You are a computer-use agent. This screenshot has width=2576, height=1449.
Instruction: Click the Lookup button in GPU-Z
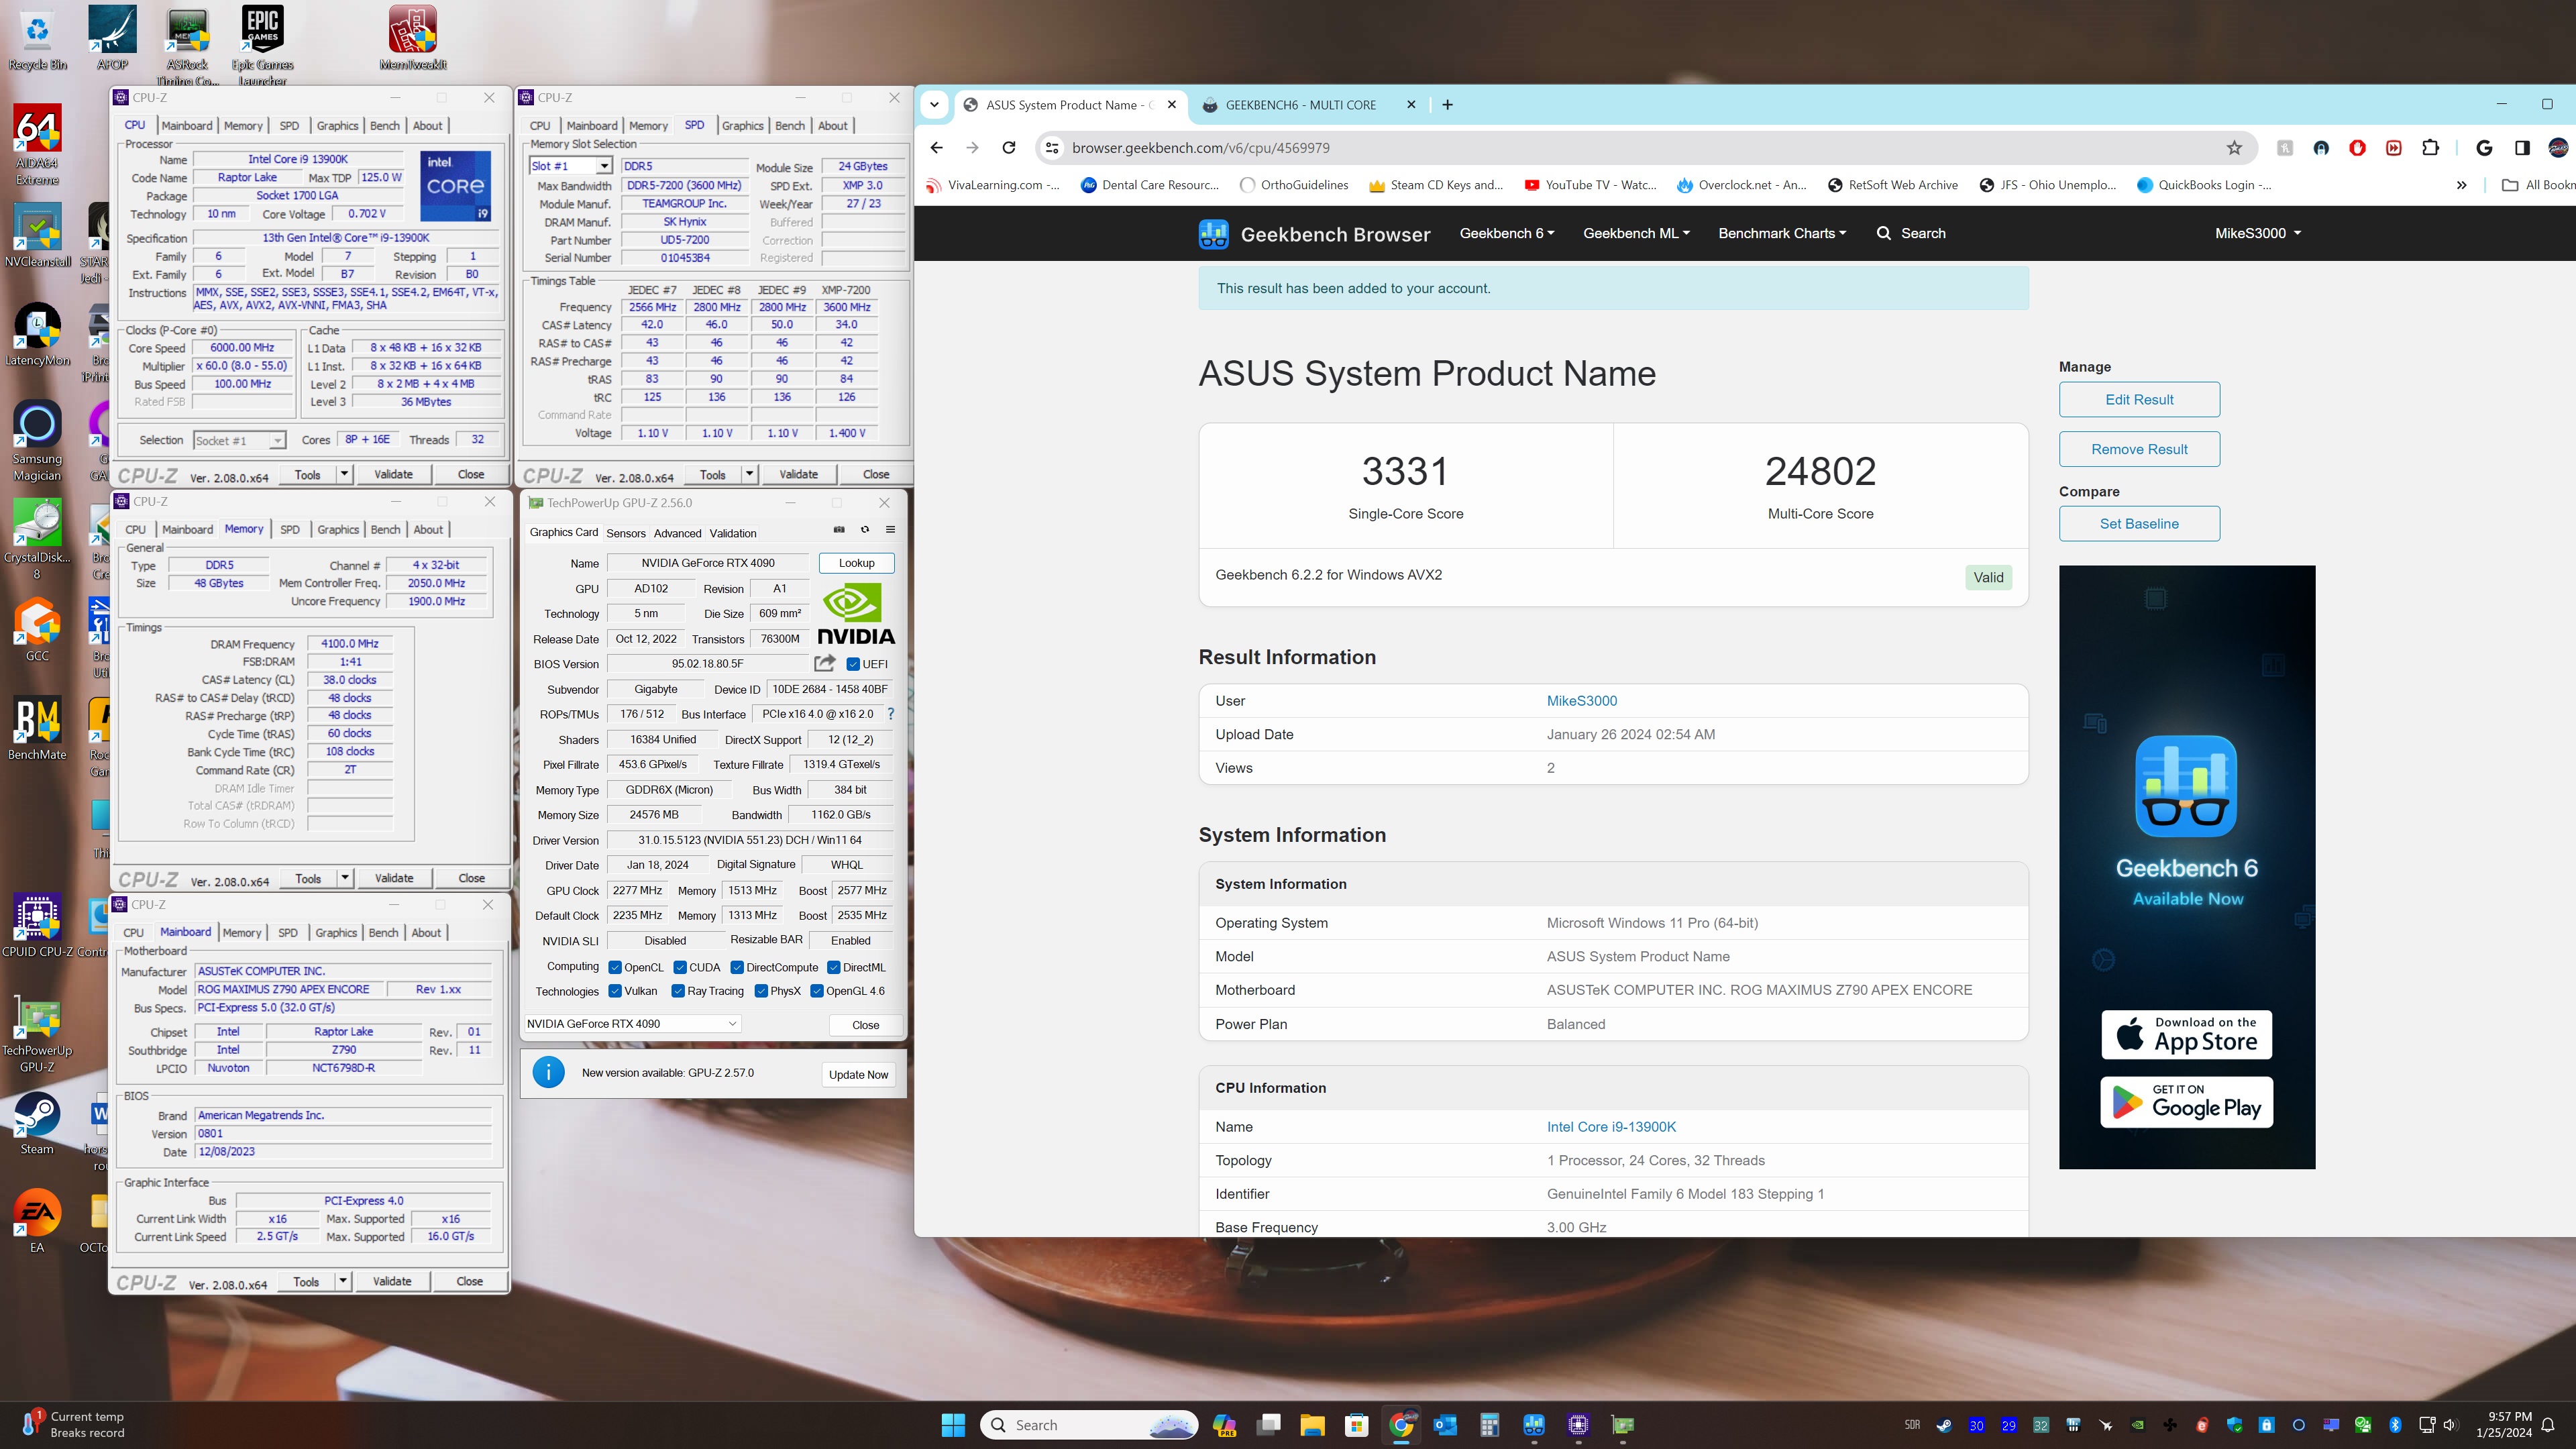[856, 563]
